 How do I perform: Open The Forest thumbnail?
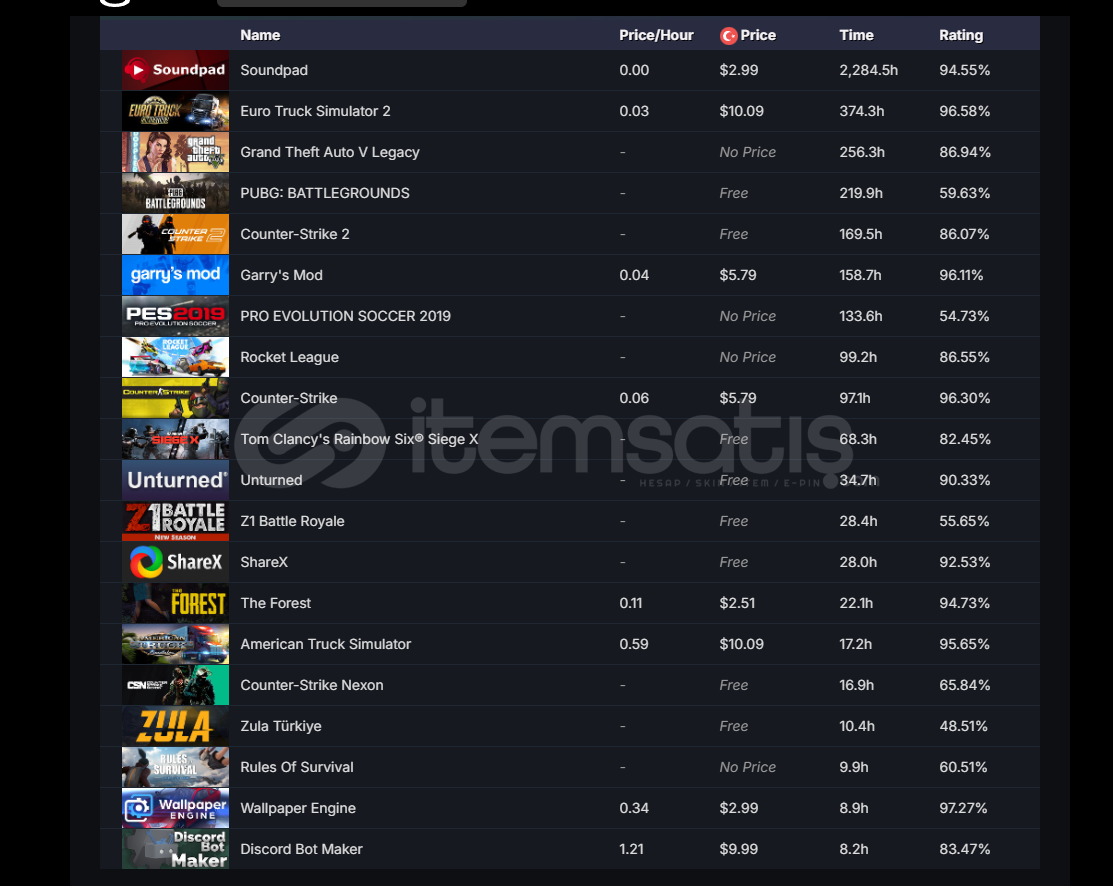175,603
